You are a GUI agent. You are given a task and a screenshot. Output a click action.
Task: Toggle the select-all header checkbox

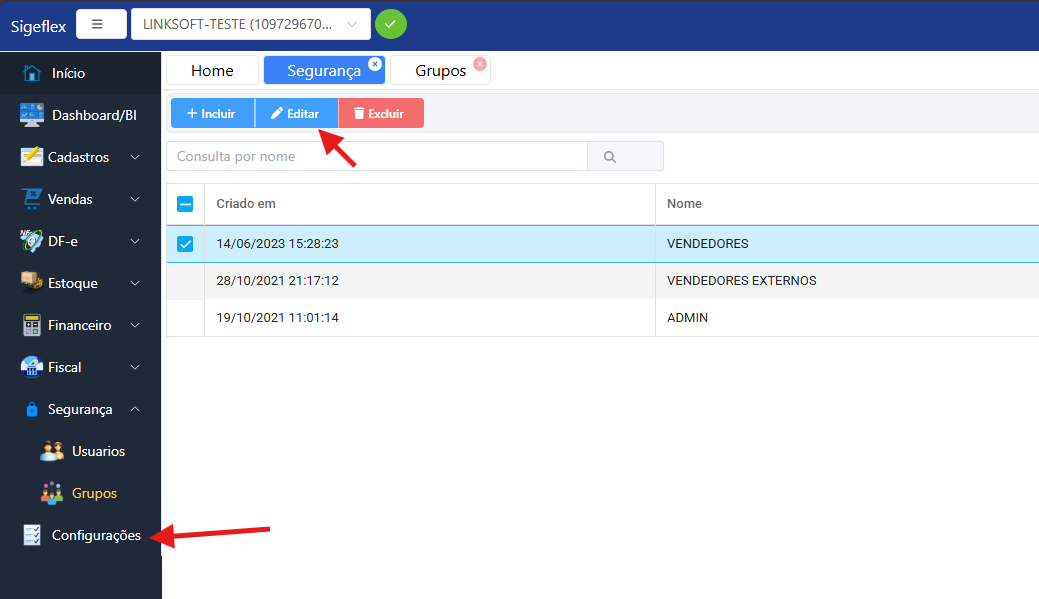pos(185,204)
